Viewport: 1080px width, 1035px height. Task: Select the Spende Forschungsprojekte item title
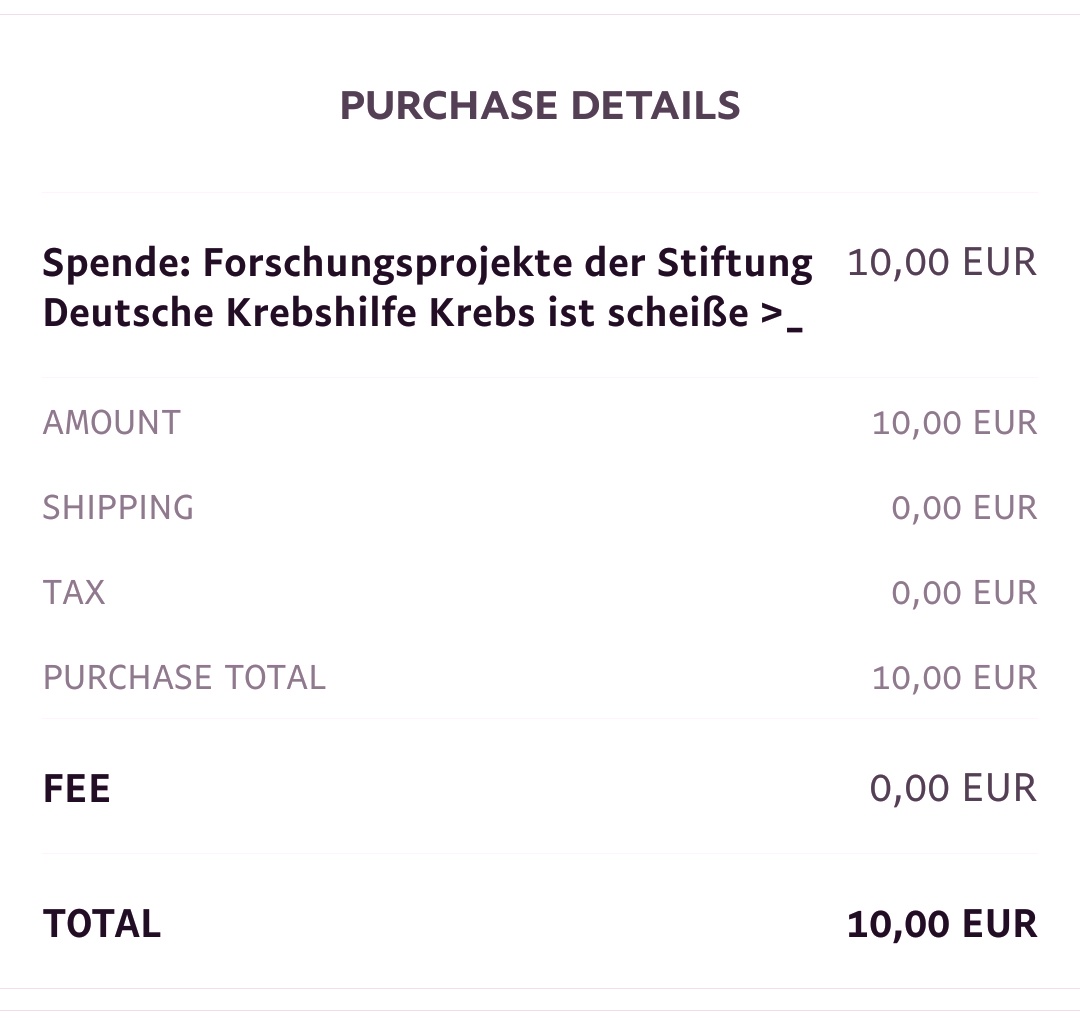point(427,288)
